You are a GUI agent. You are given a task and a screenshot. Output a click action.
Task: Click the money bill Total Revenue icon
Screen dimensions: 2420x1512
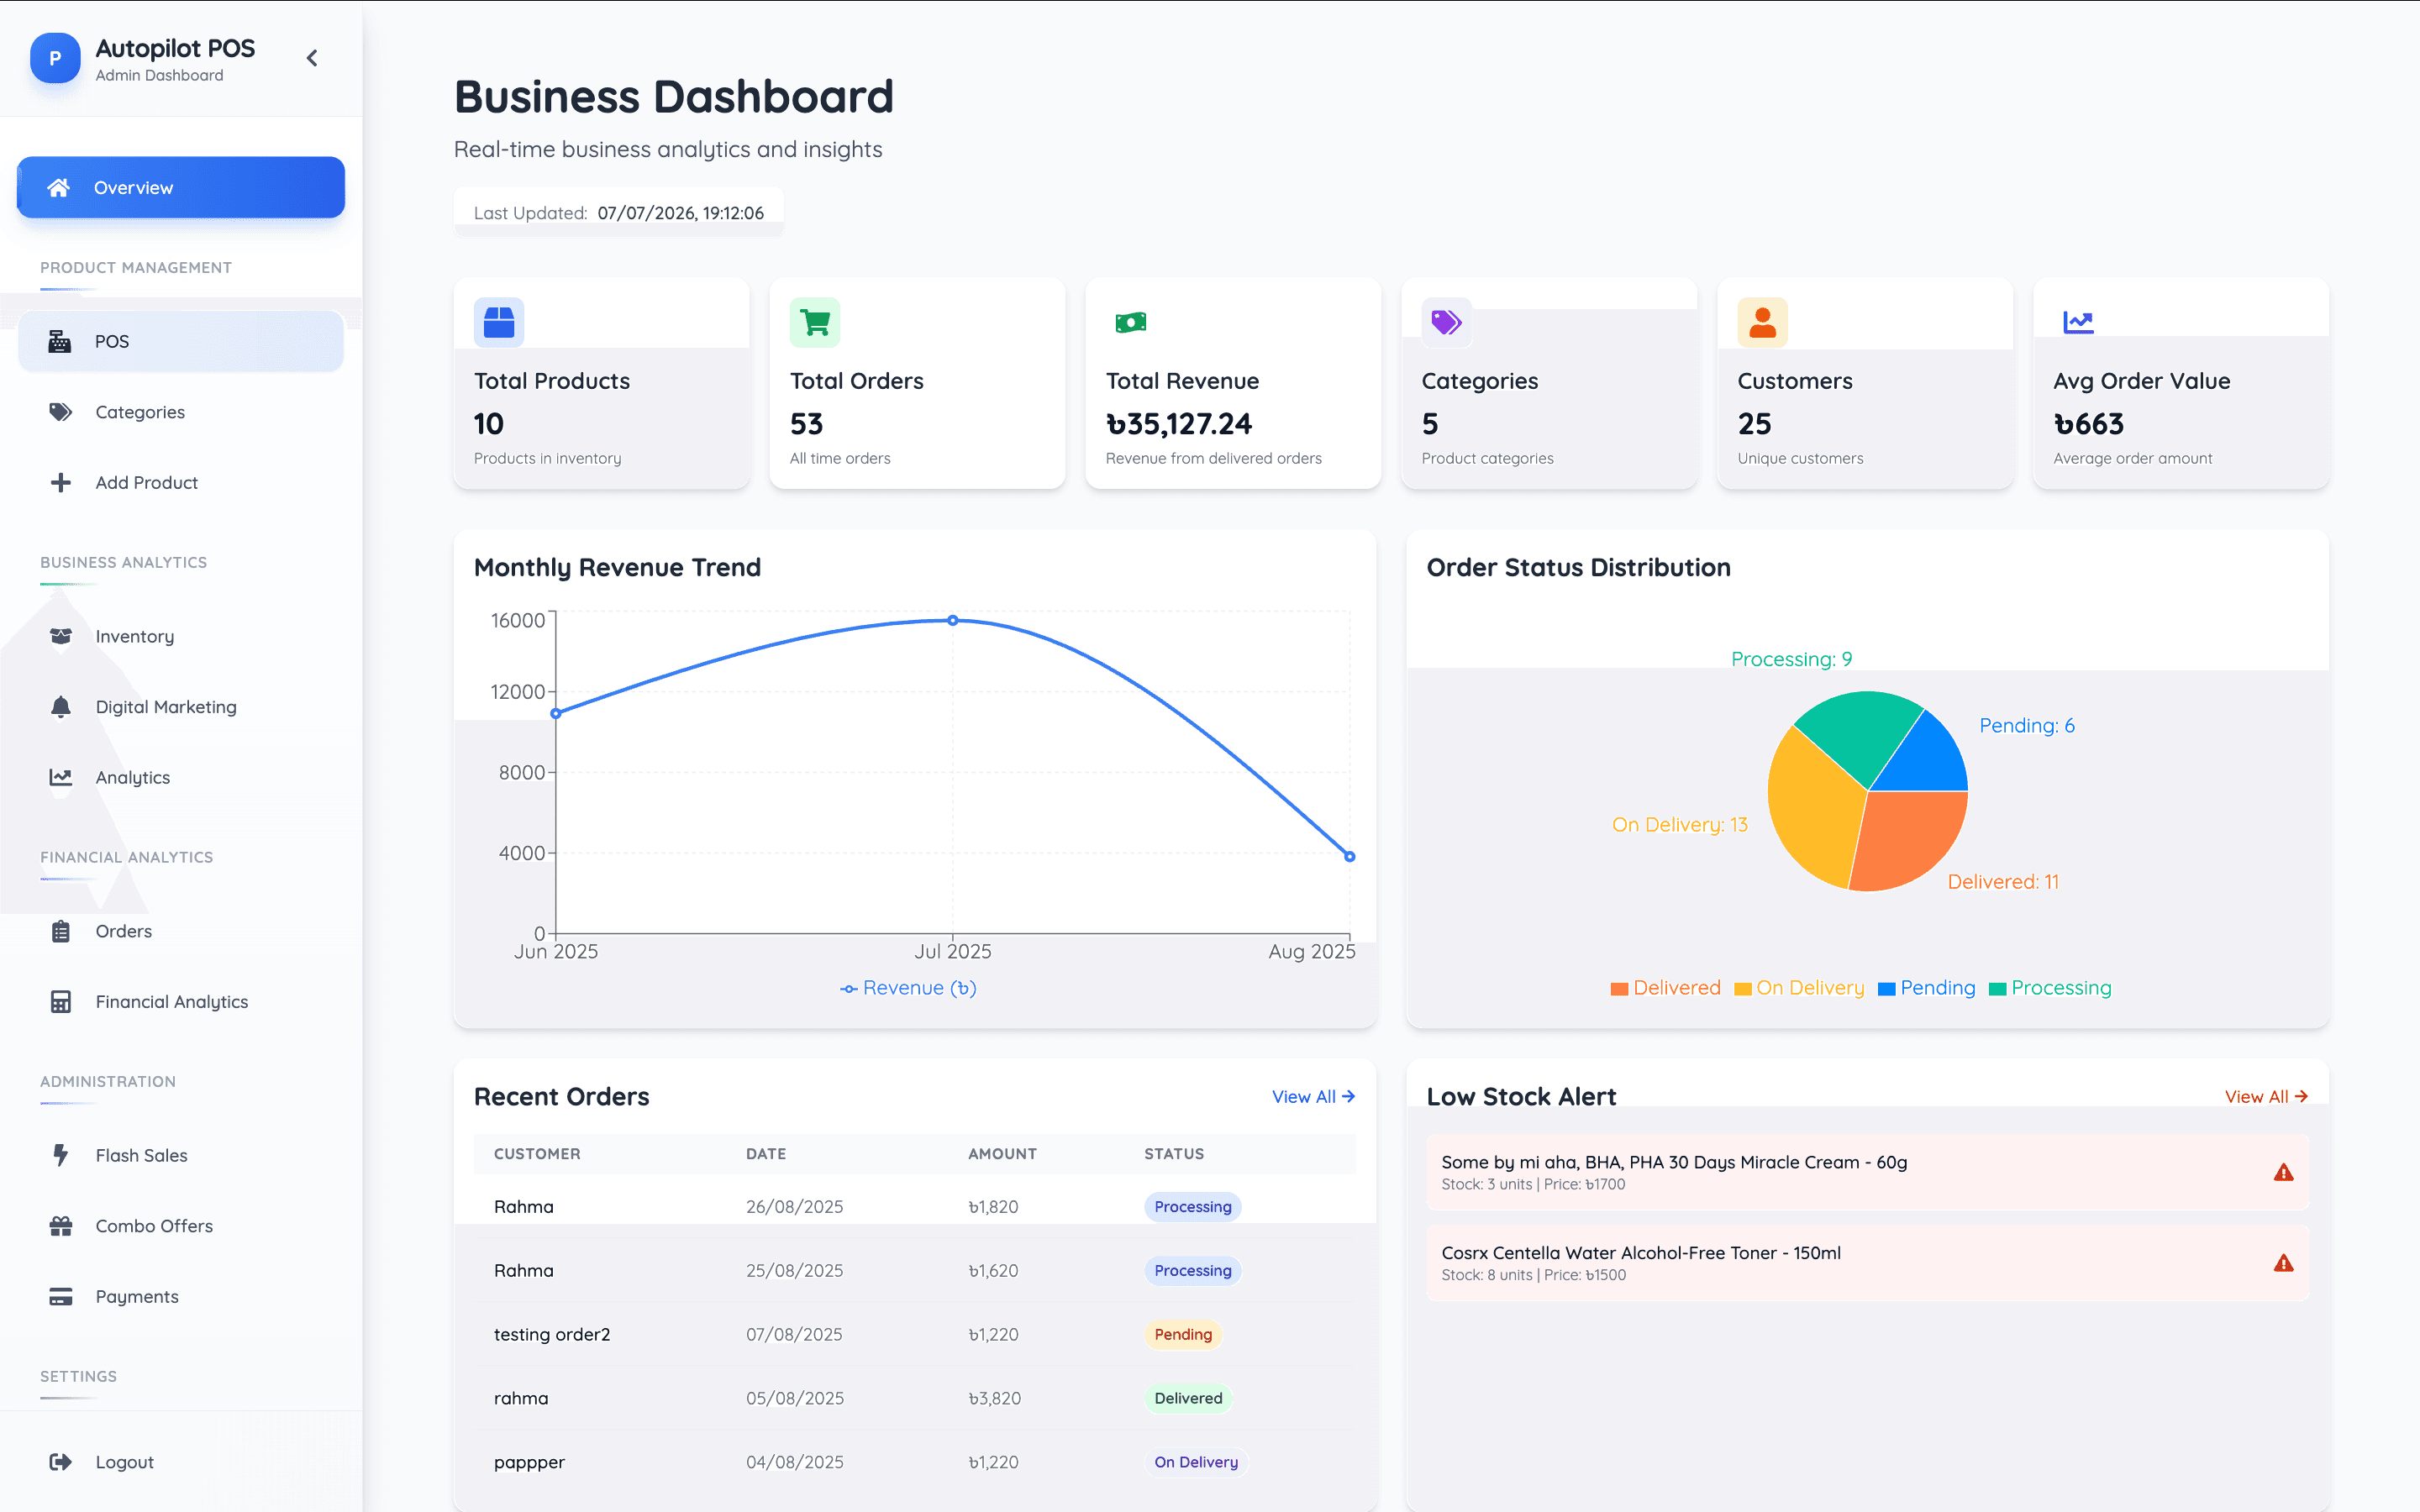[1131, 322]
